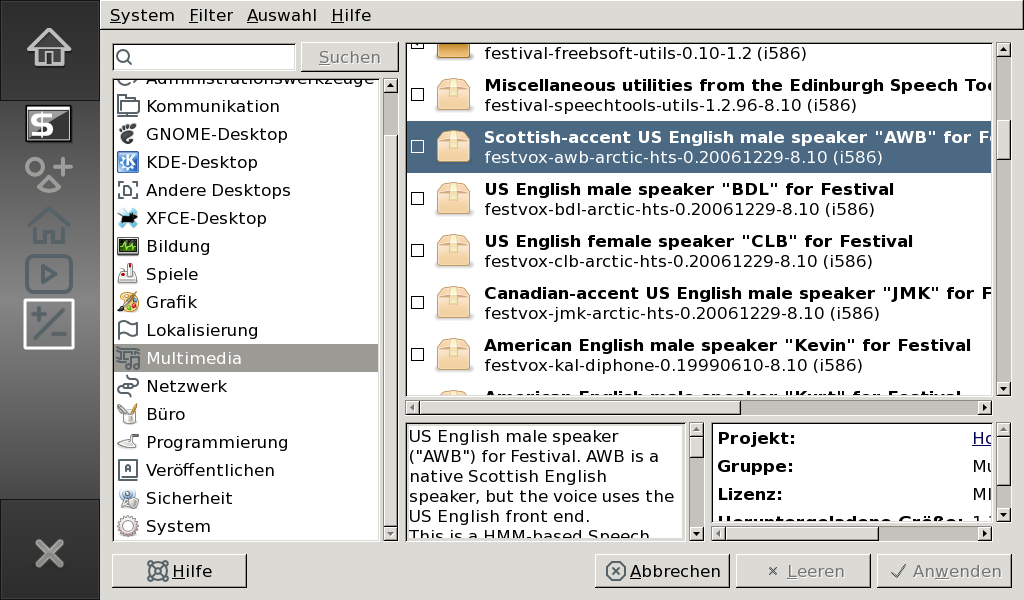Open the GNOME-Desktop footprint category

point(216,134)
